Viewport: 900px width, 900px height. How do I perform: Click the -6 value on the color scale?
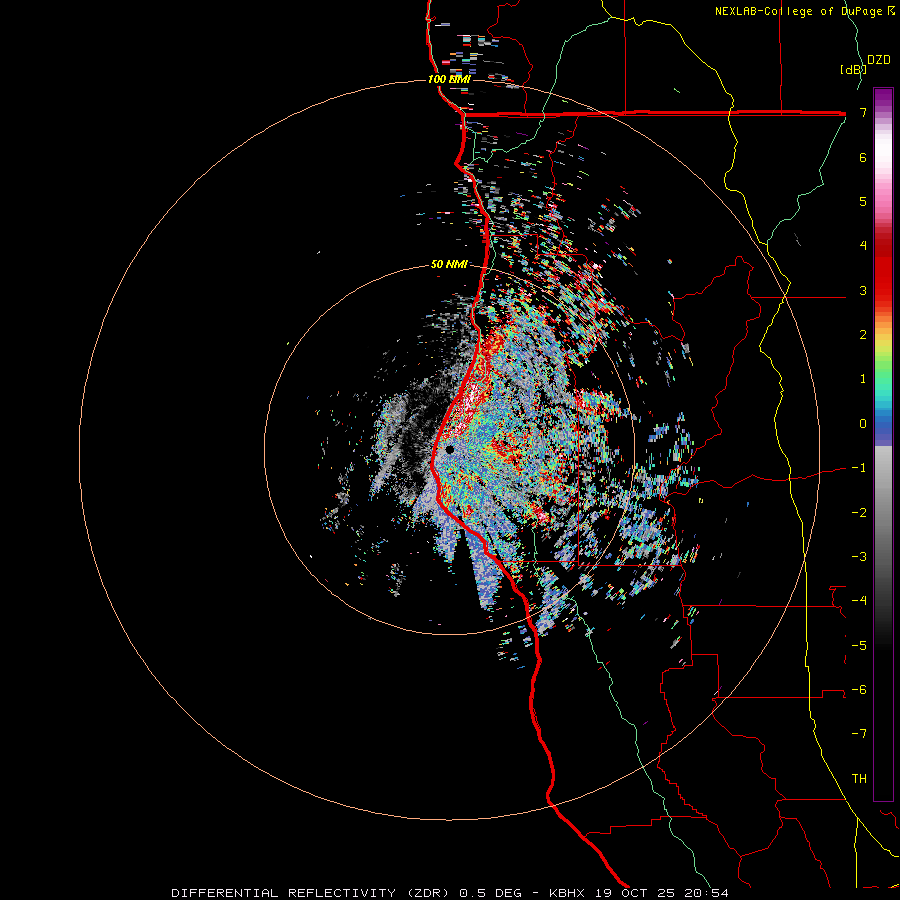click(x=859, y=690)
